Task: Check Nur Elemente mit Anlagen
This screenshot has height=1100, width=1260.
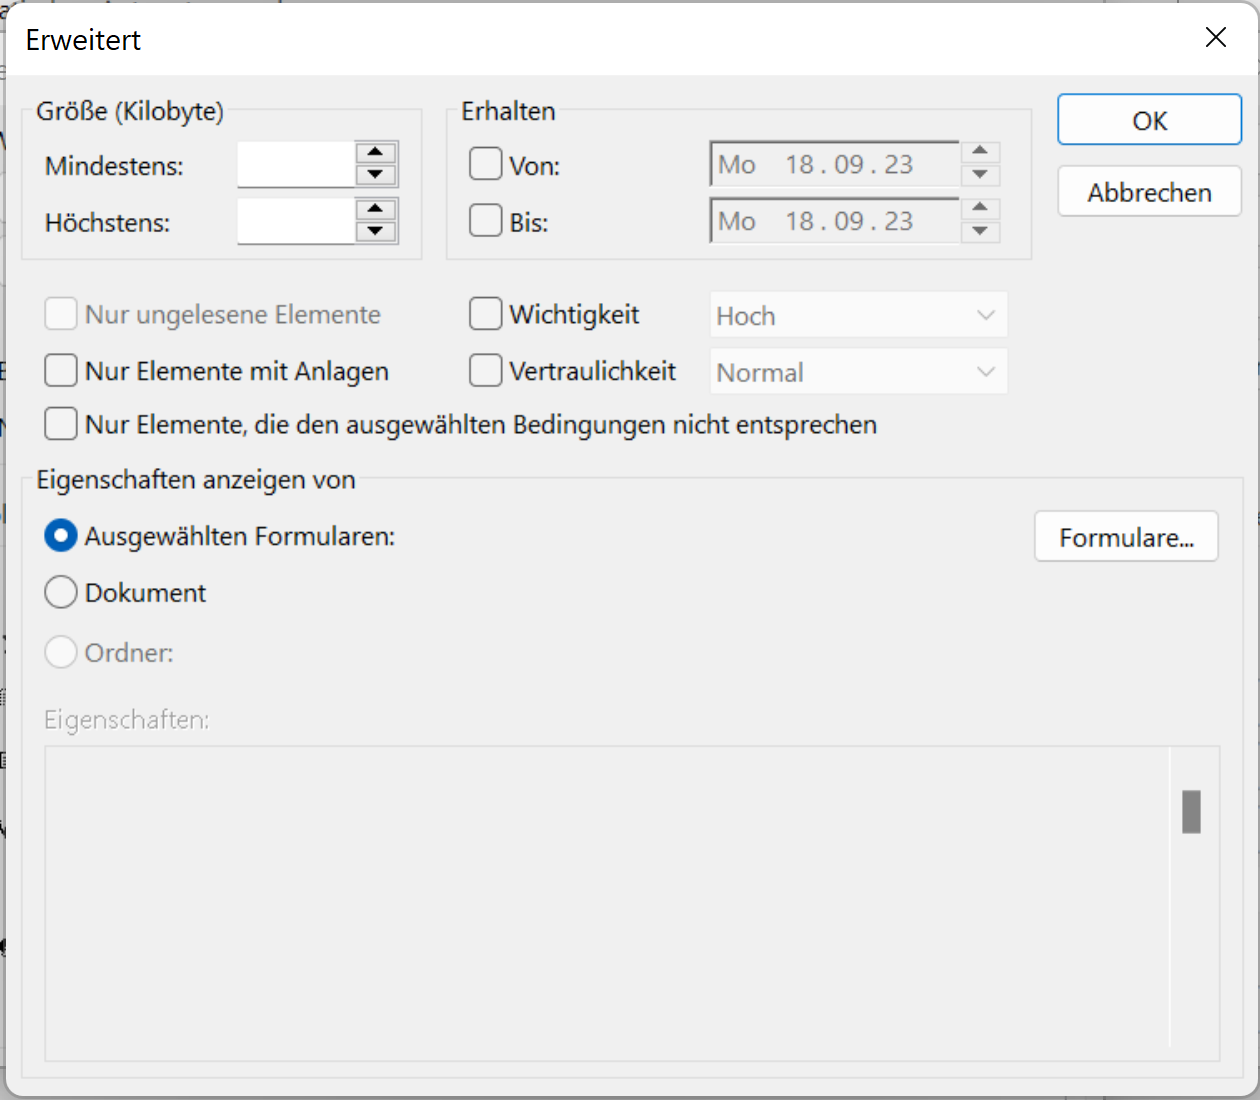Action: (x=61, y=371)
